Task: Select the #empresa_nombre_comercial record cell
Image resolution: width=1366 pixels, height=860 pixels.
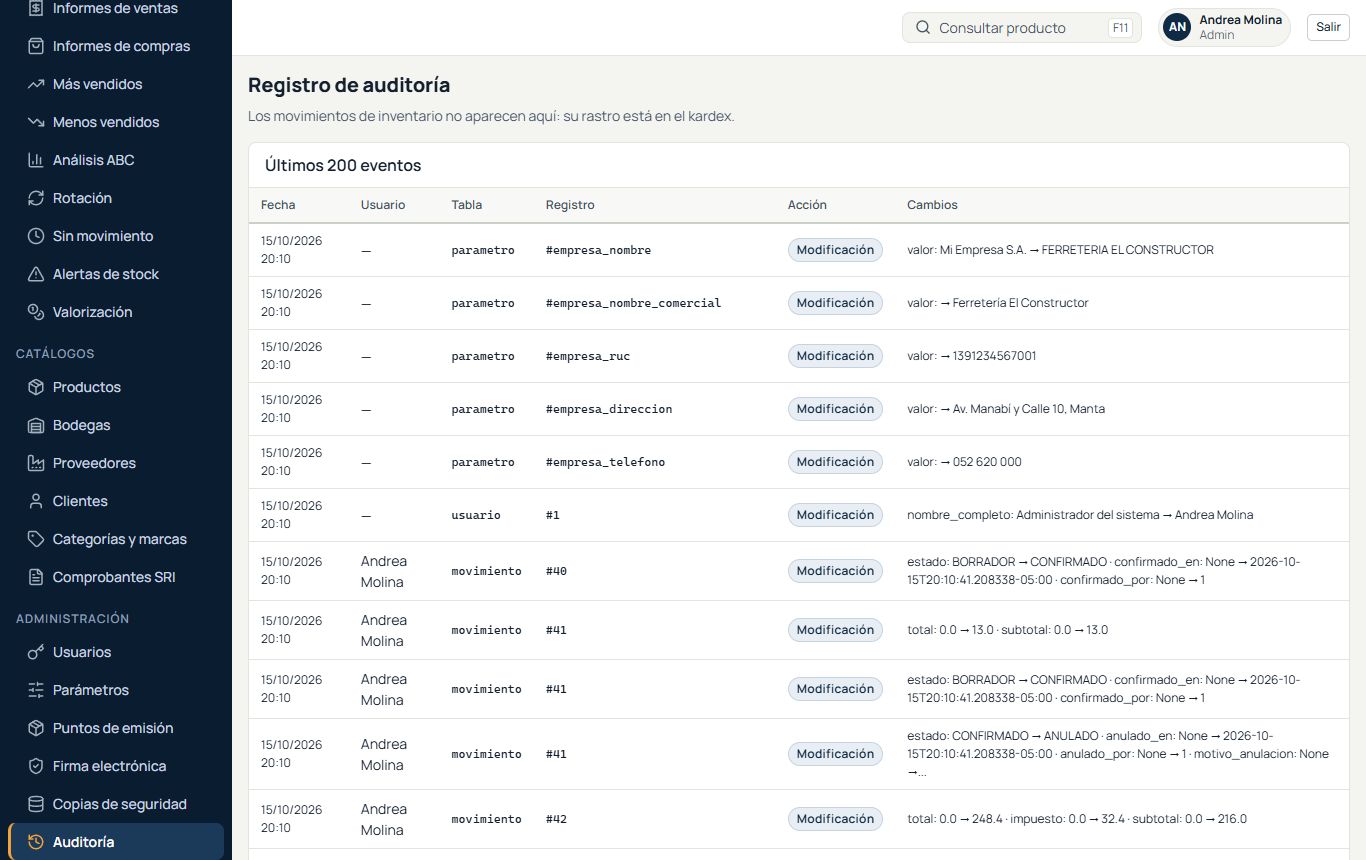Action: point(633,303)
